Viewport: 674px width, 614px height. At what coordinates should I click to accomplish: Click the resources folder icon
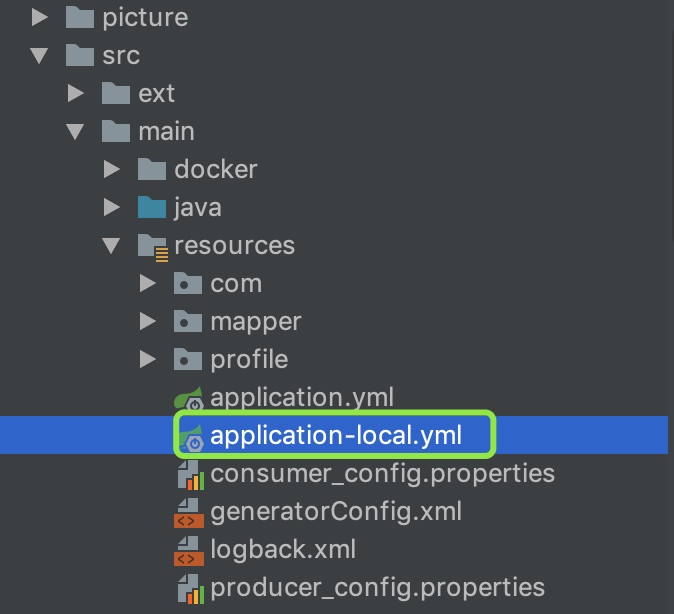153,247
